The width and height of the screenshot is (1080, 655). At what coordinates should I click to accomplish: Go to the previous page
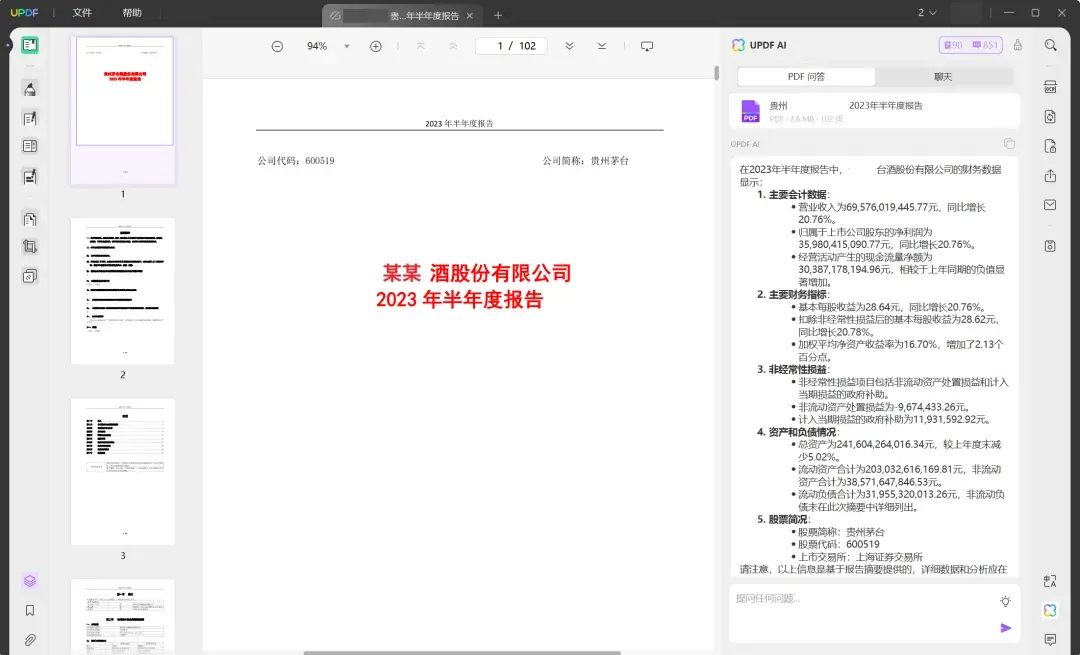tap(453, 46)
